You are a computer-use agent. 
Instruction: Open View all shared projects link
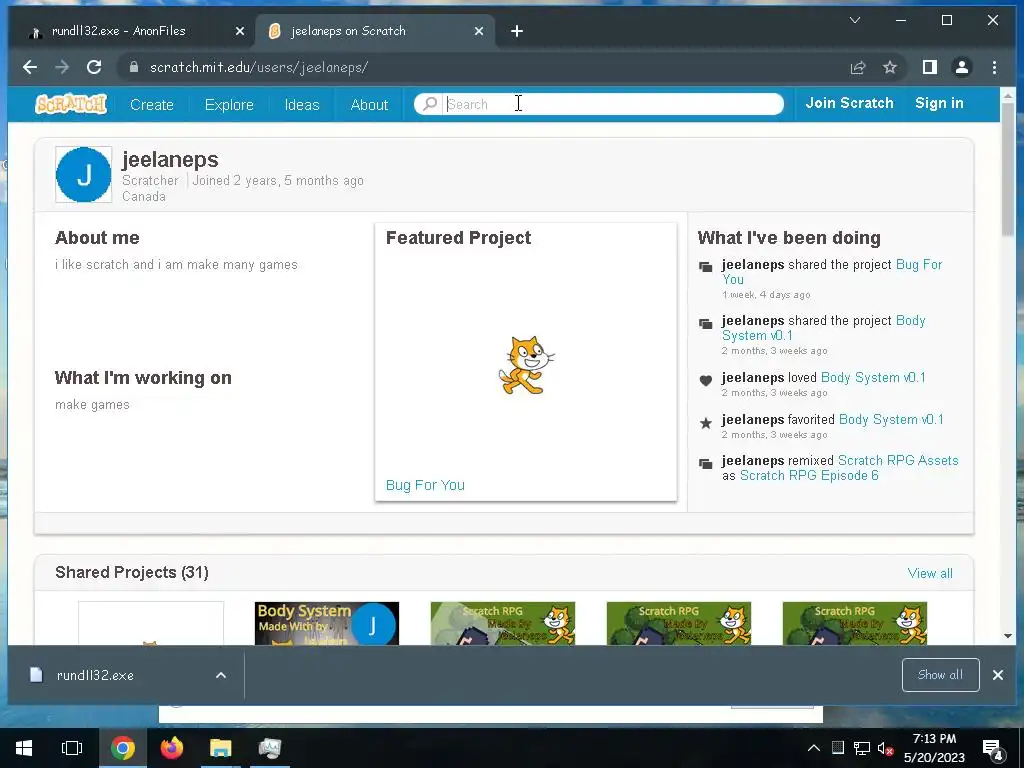[x=930, y=573]
